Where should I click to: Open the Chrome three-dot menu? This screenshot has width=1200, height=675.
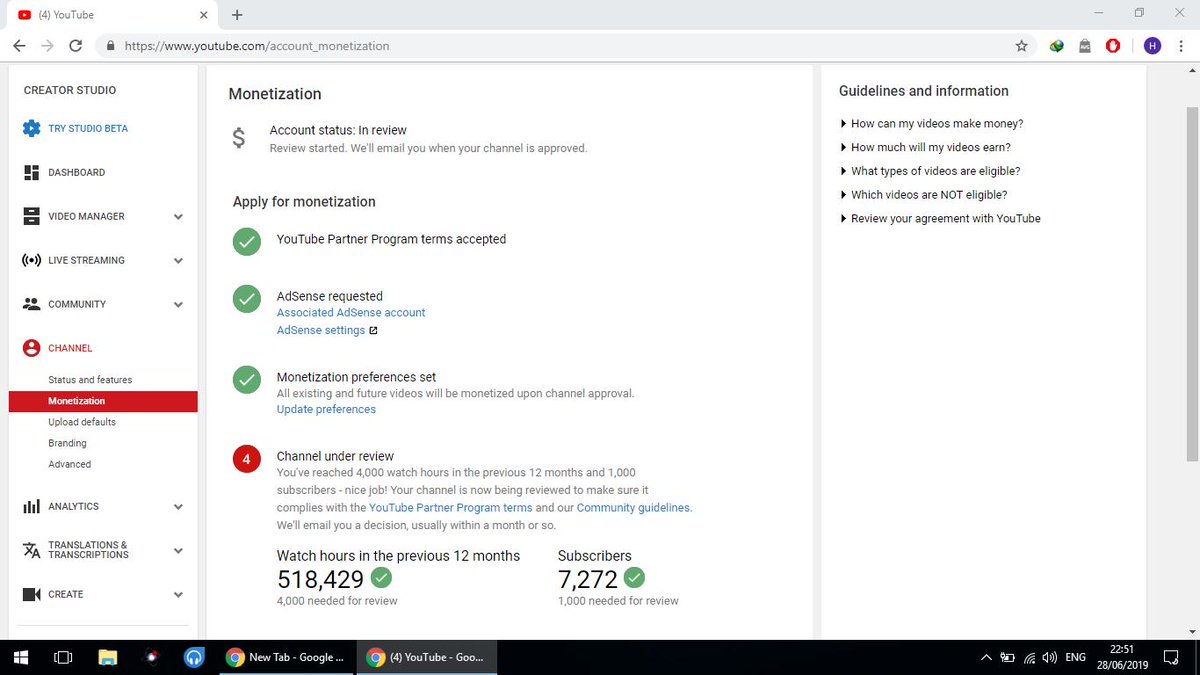pyautogui.click(x=1181, y=46)
